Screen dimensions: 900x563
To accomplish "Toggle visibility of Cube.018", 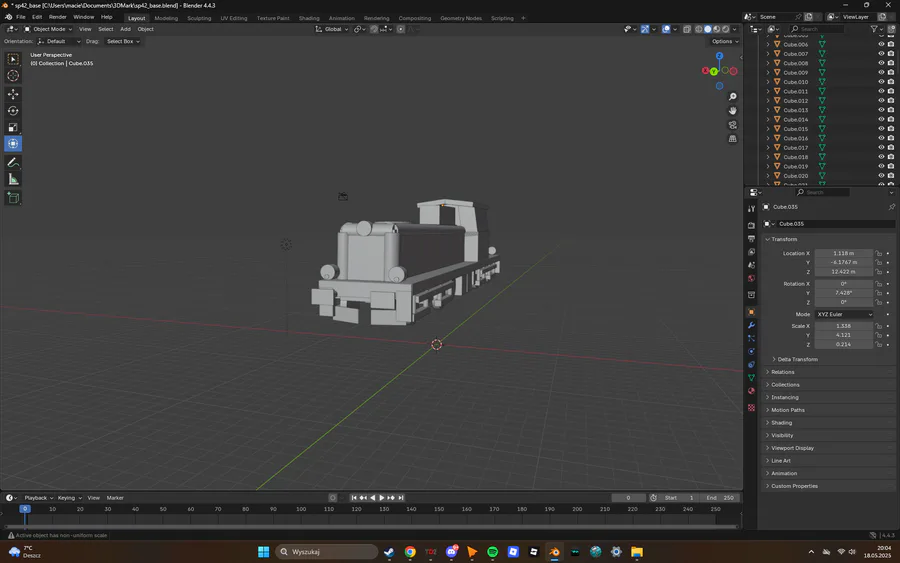I will click(881, 157).
